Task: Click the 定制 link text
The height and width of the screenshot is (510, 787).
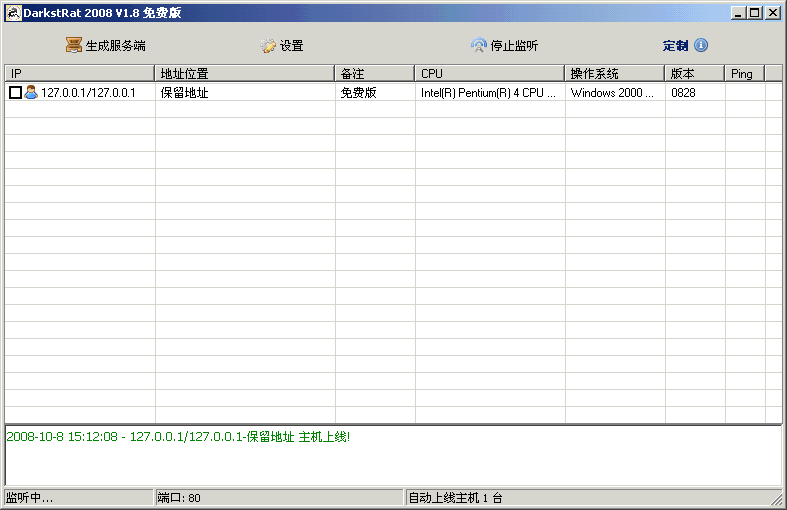Action: pos(675,46)
